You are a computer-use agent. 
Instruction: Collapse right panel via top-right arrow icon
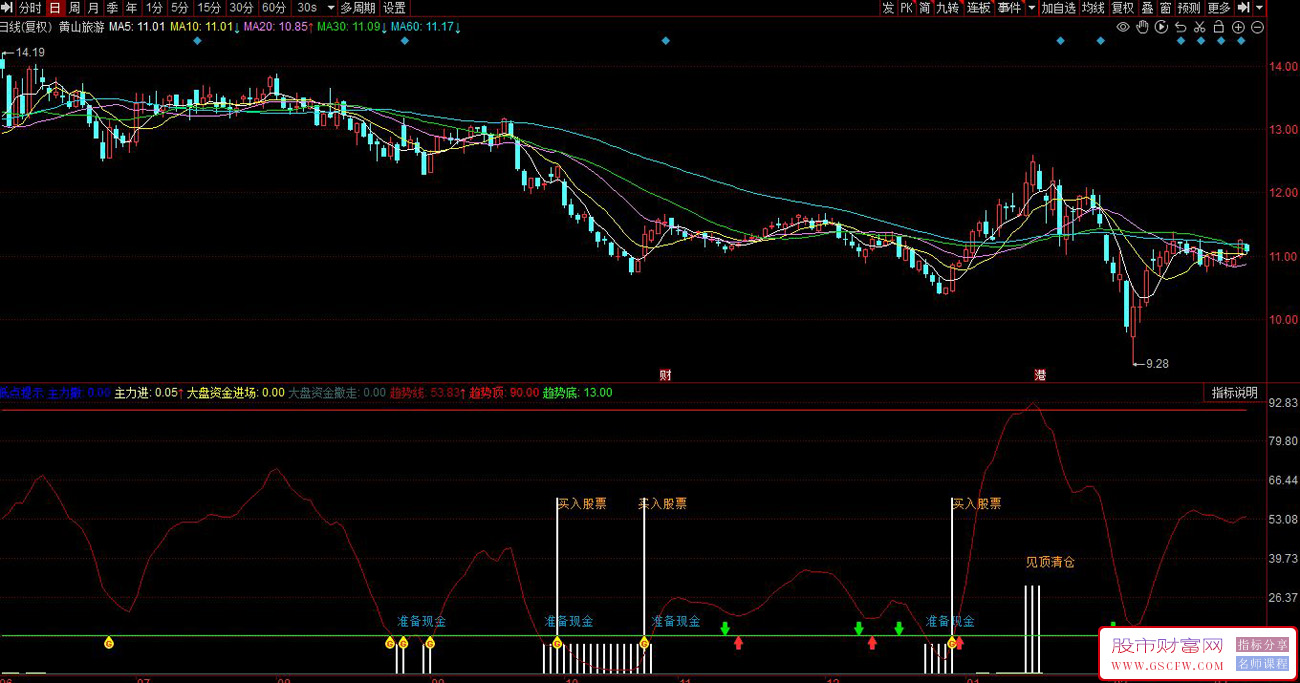[x=1244, y=8]
